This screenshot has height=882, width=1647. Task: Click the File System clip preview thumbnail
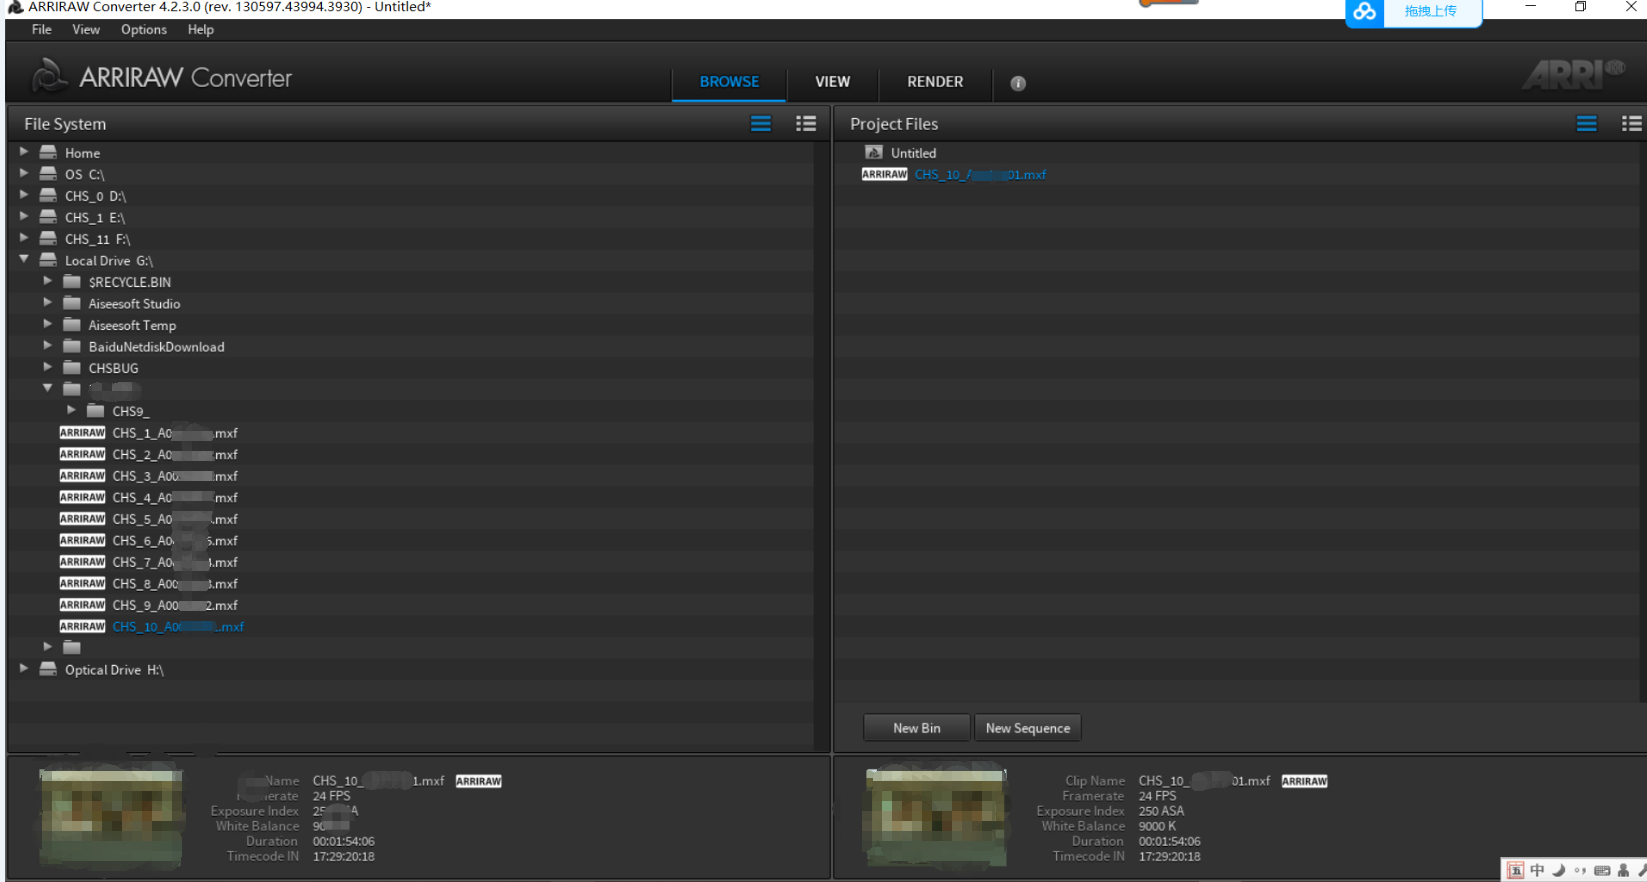111,817
